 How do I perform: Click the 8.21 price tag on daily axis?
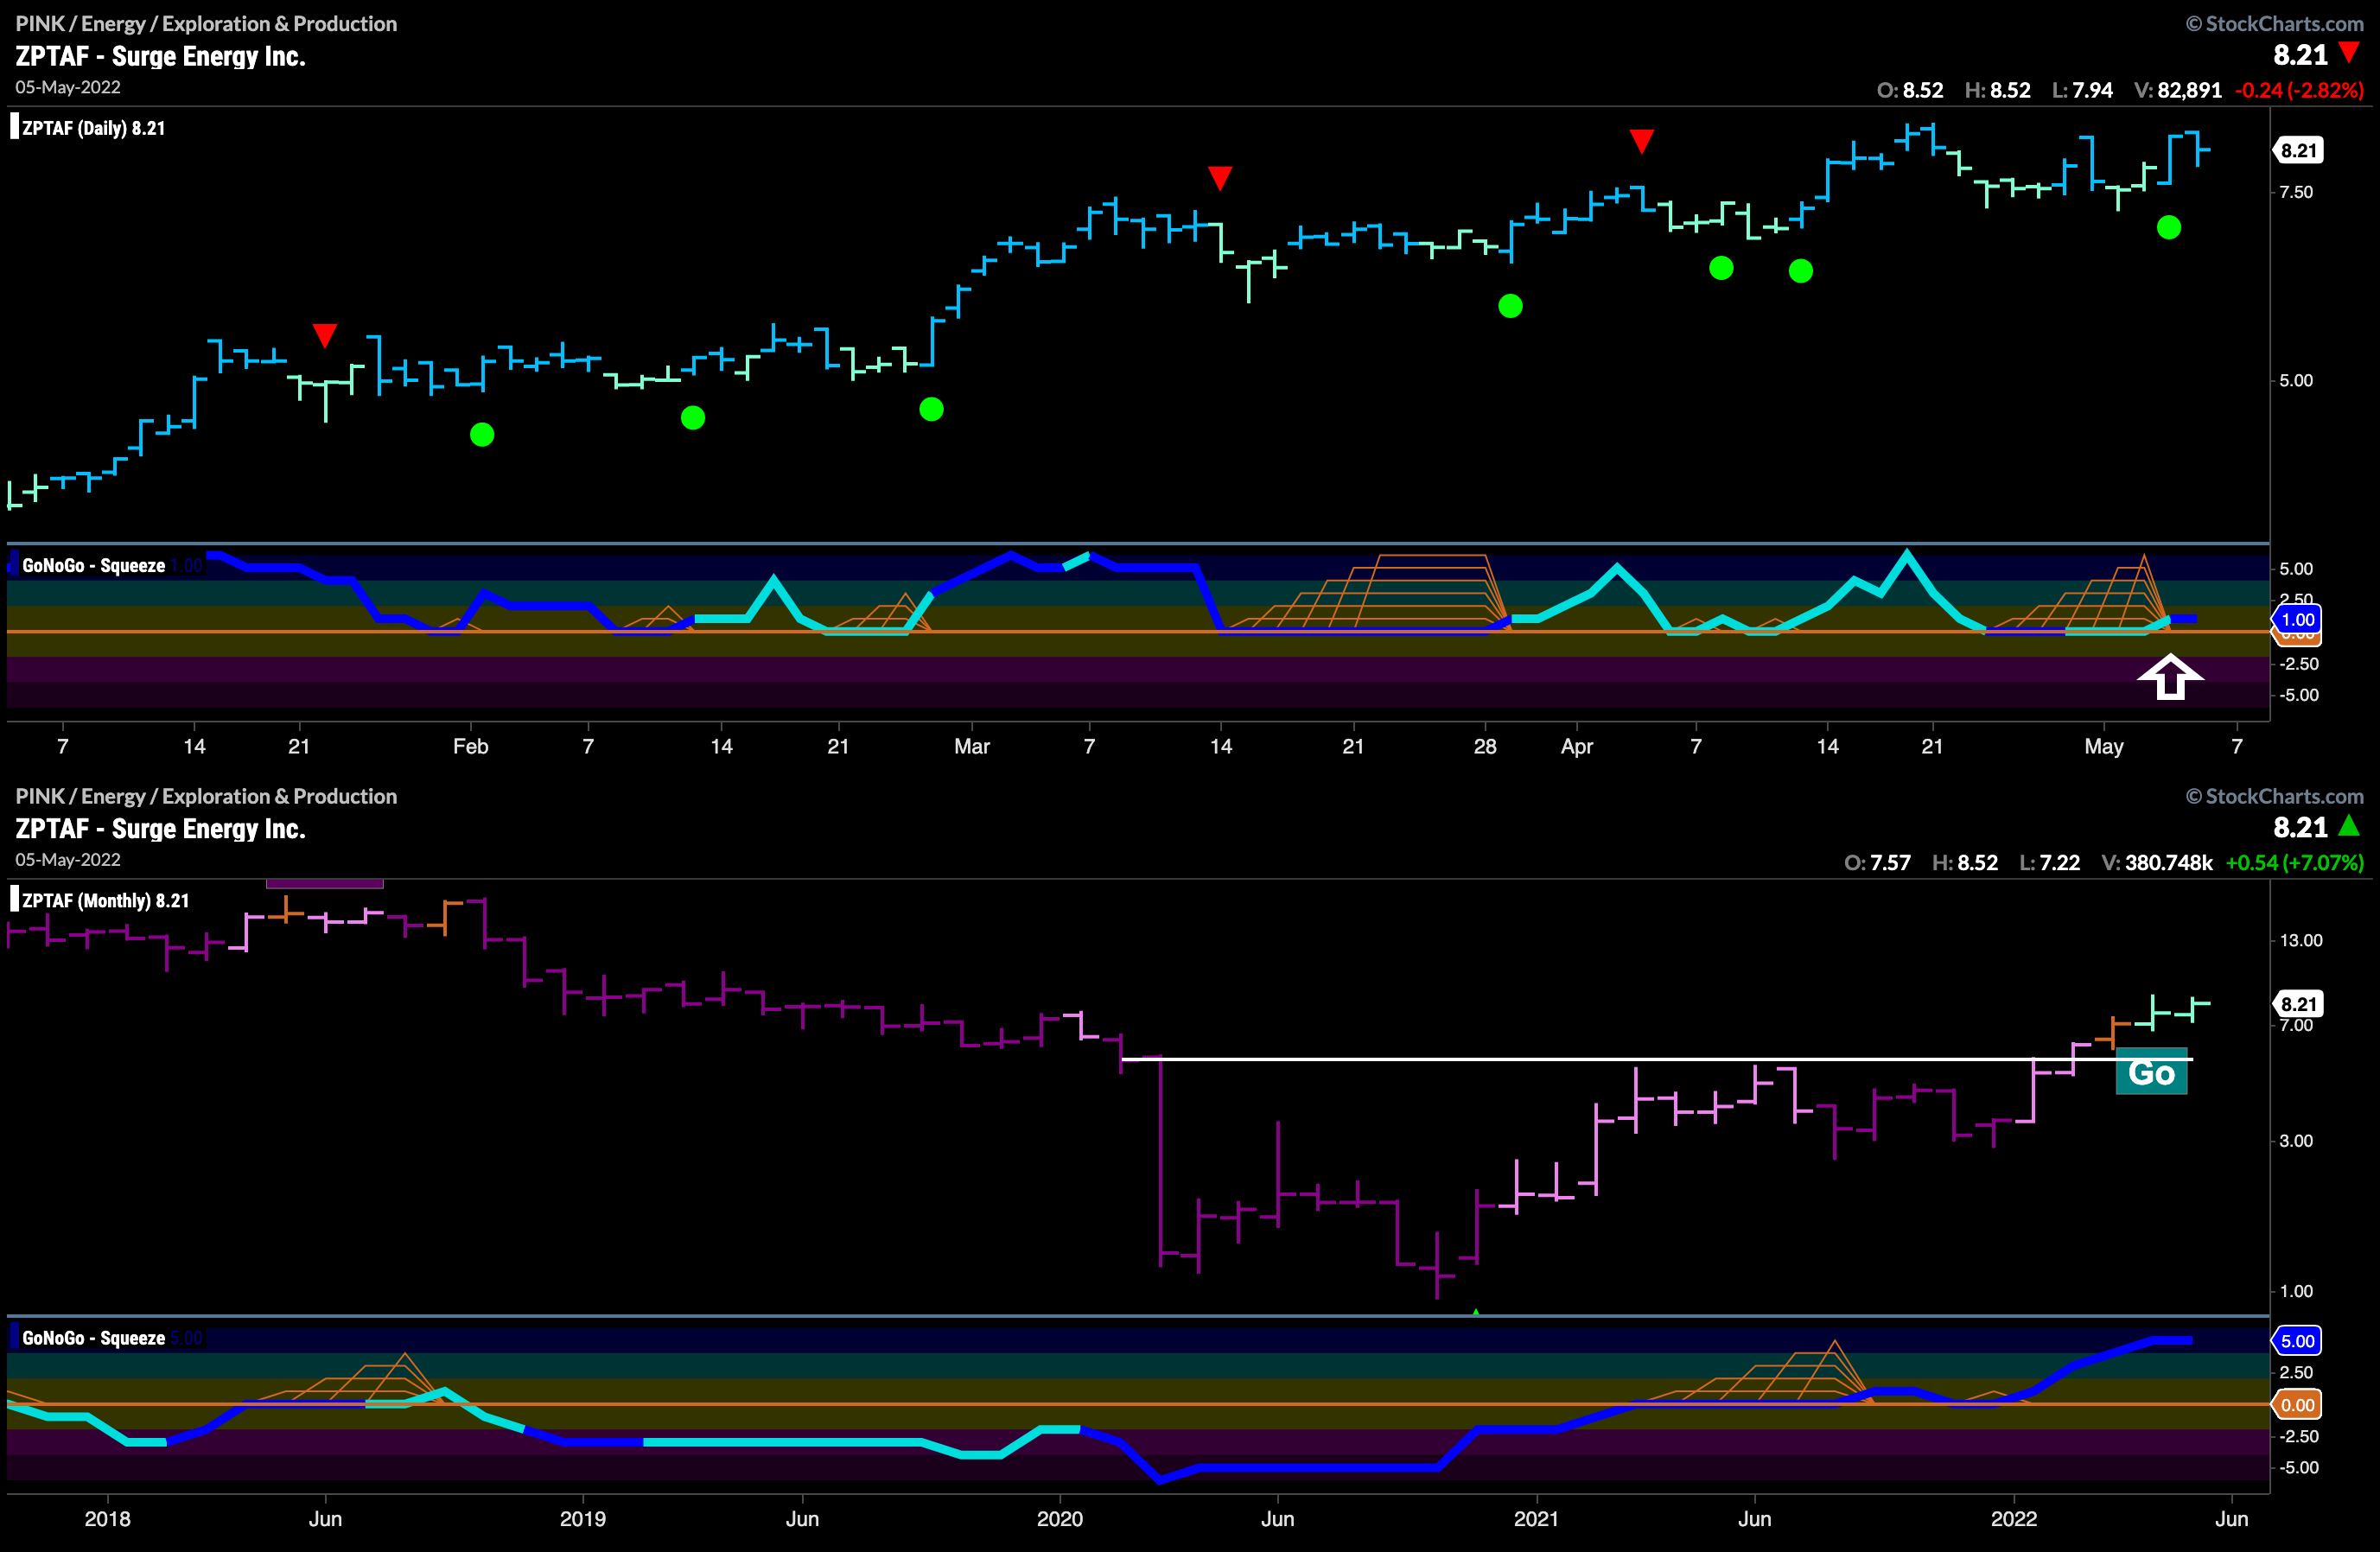tap(2298, 150)
